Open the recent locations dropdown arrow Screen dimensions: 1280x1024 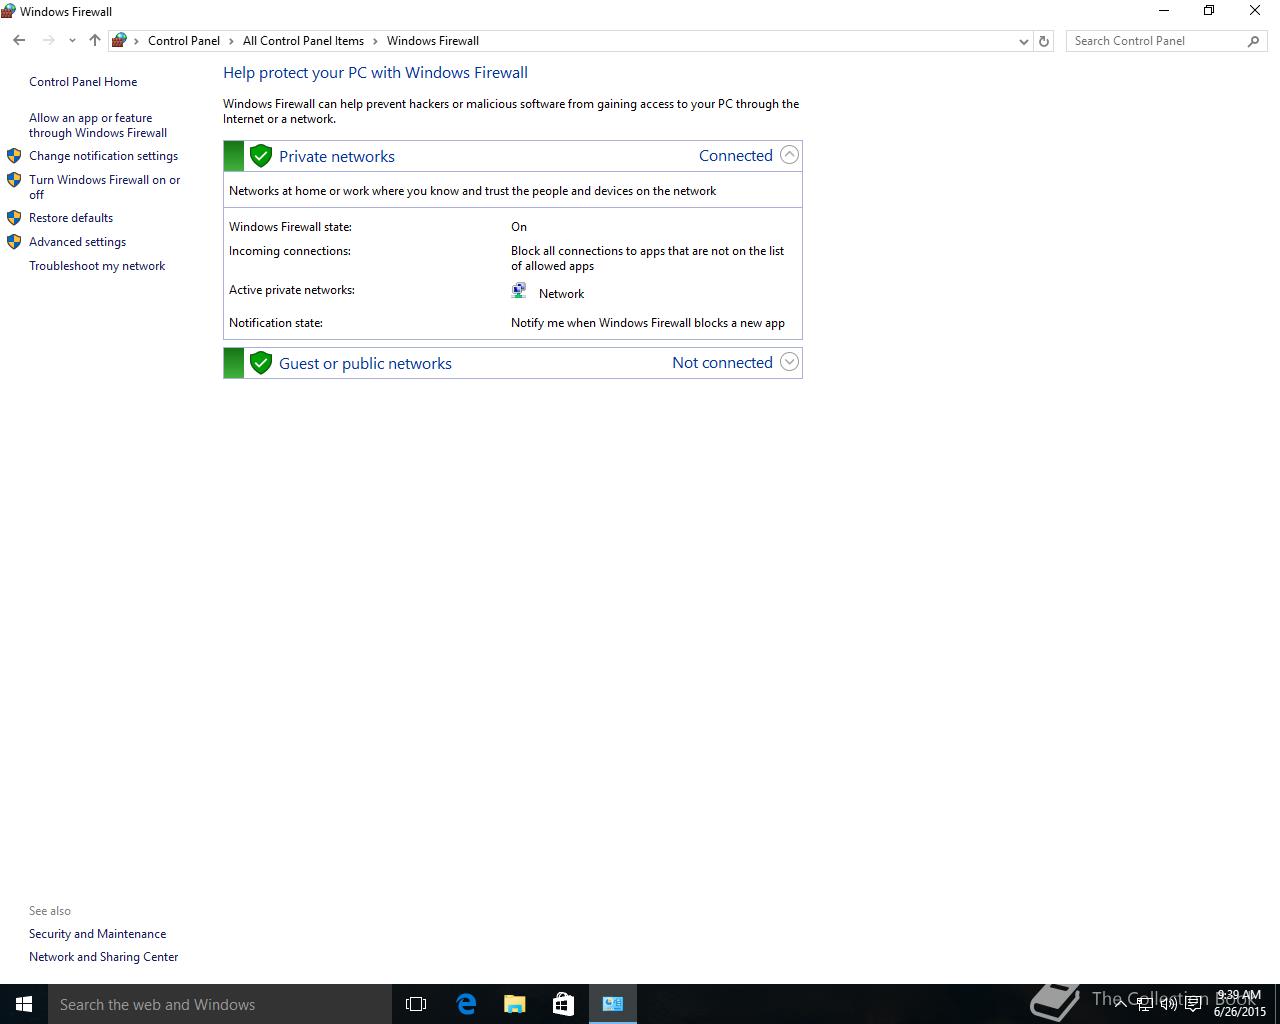pos(72,41)
